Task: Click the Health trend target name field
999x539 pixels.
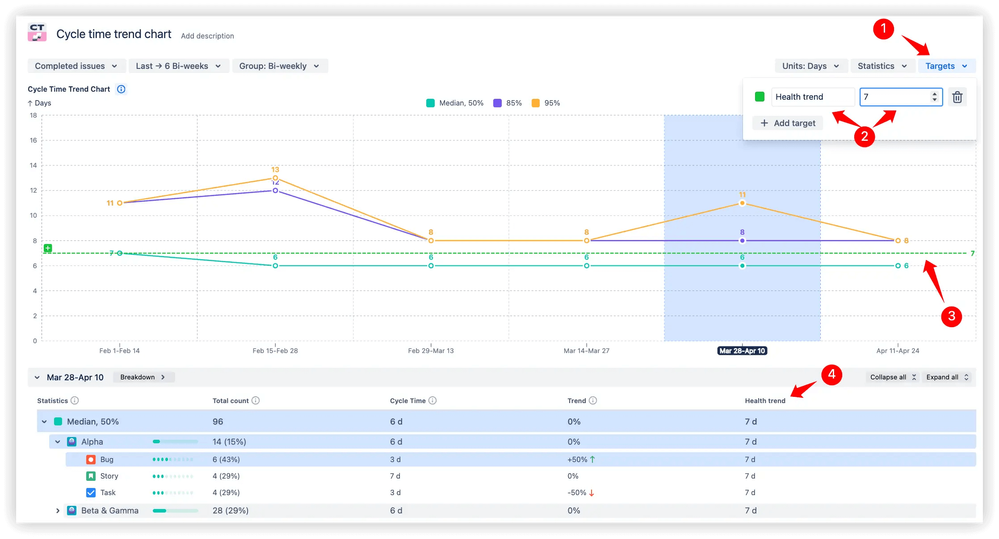Action: 812,97
